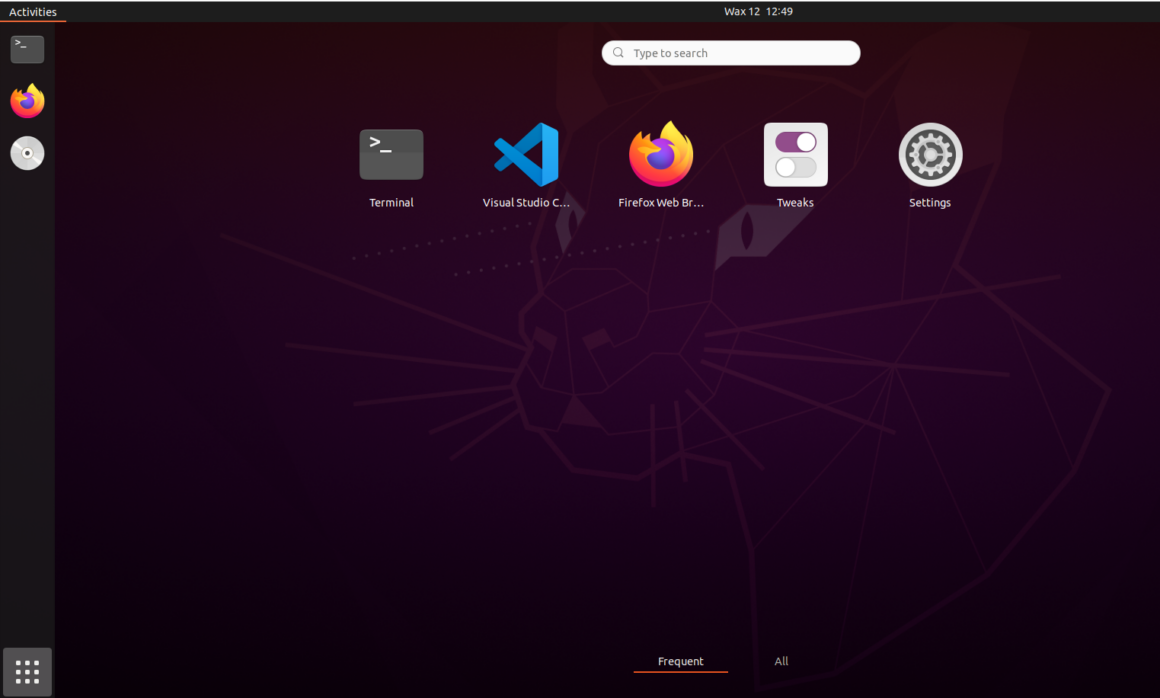The height and width of the screenshot is (698, 1160).
Task: Open Firefox Web Browser from the grid
Action: coord(660,154)
